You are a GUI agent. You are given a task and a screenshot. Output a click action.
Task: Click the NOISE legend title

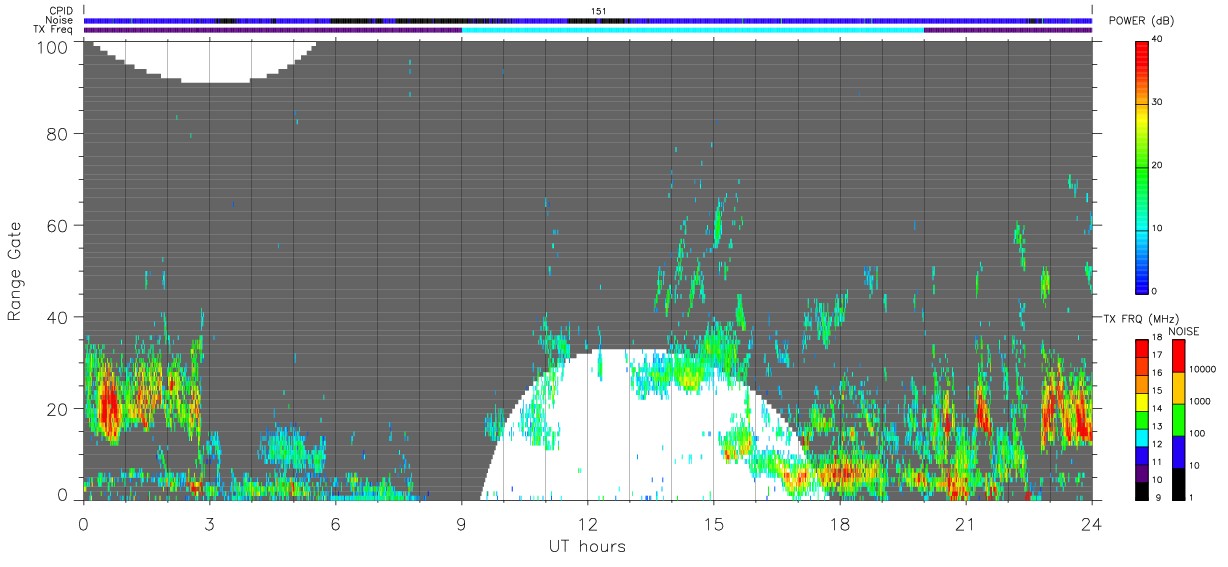1184,331
